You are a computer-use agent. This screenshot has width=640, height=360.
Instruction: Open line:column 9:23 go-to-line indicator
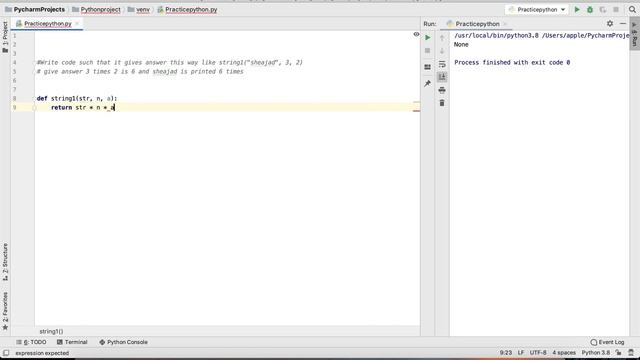point(506,353)
